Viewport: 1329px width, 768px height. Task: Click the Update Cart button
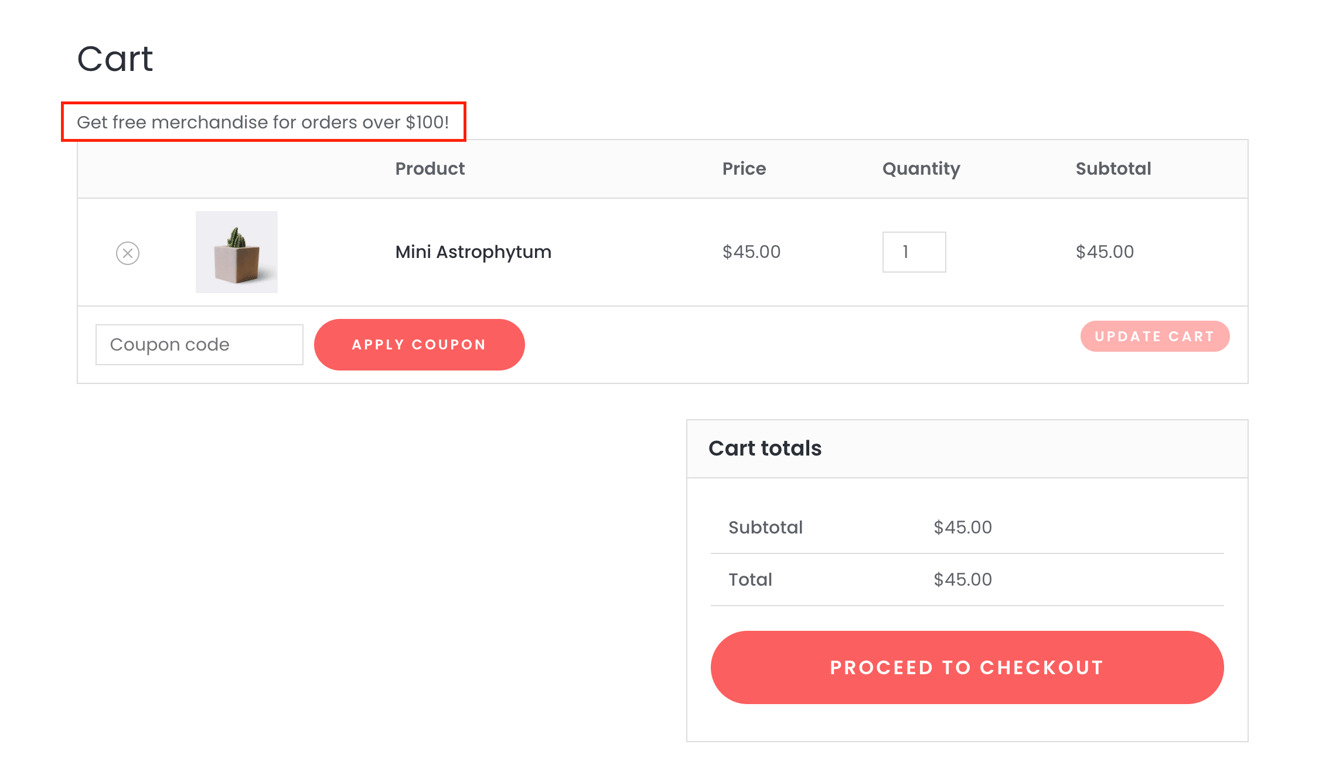[x=1154, y=336]
